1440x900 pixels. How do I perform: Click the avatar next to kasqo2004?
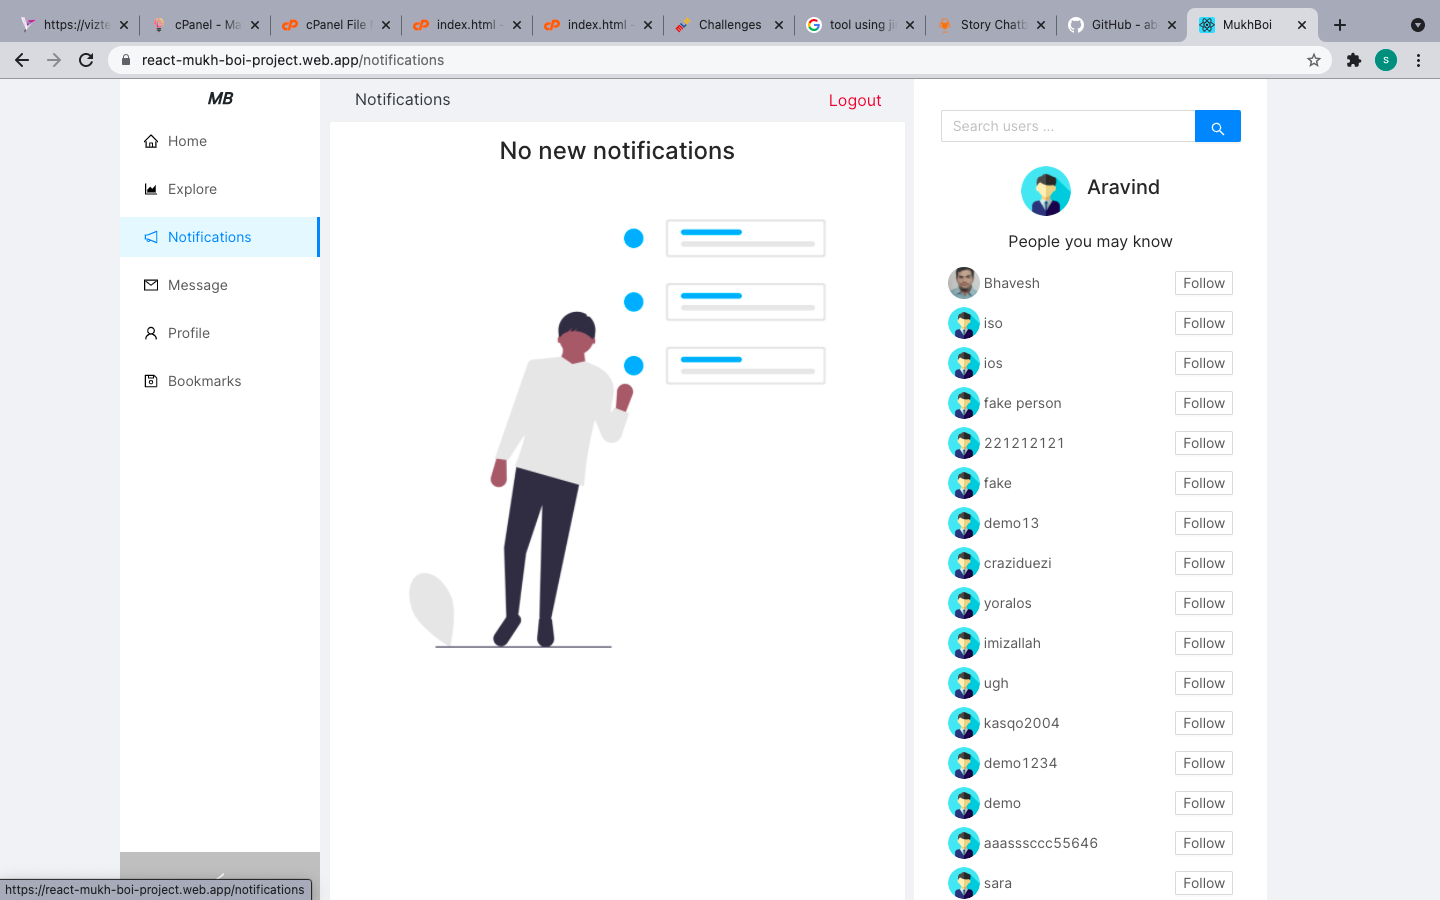tap(964, 723)
